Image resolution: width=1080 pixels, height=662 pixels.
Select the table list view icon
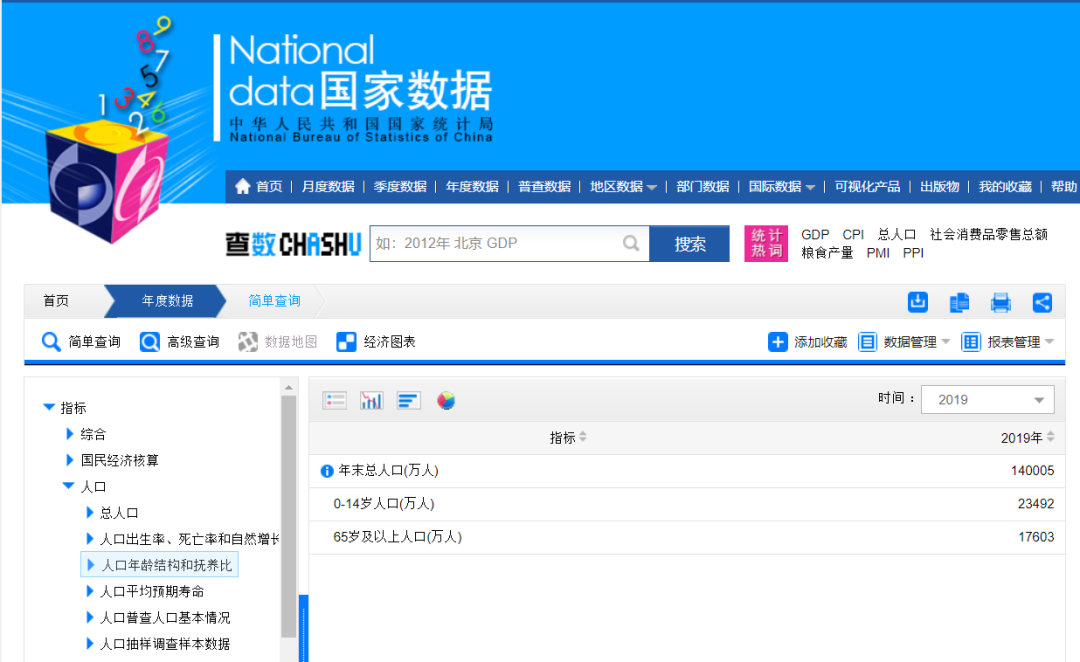335,400
